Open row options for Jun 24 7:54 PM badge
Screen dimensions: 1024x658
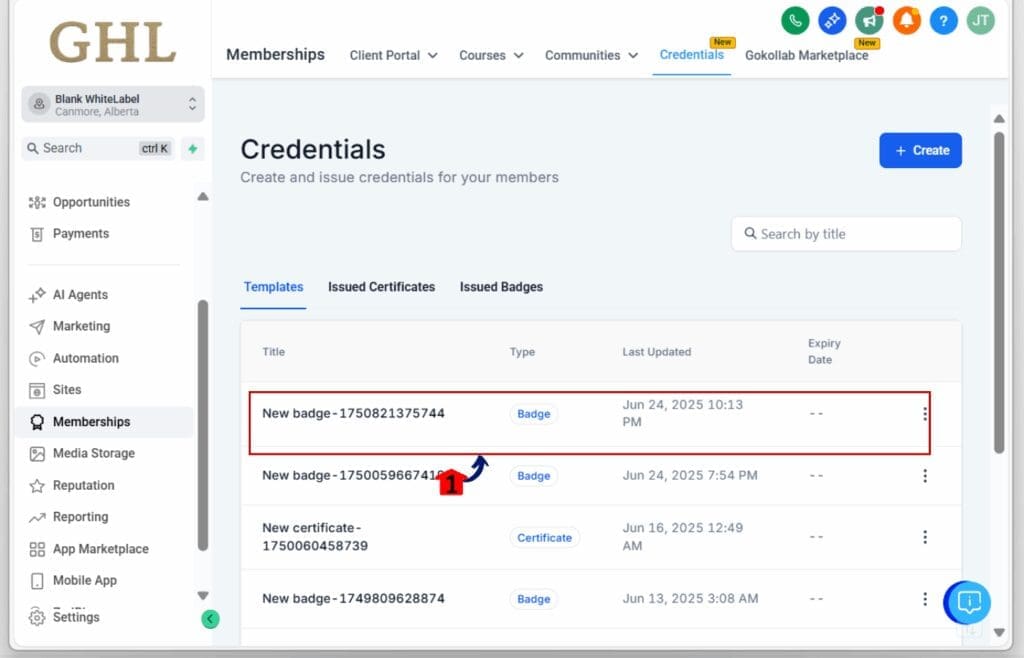click(925, 476)
